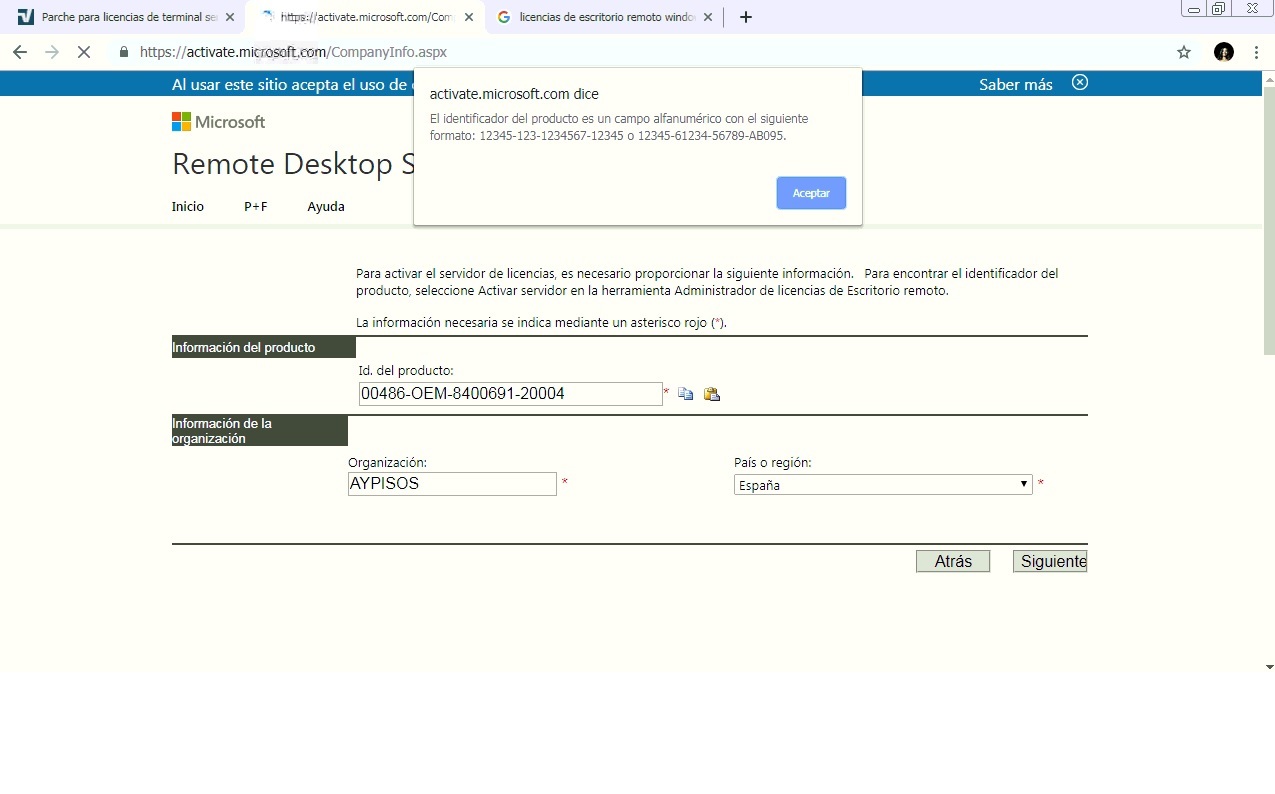Go to the Inicio navigation link
The width and height of the screenshot is (1275, 794).
coord(187,207)
